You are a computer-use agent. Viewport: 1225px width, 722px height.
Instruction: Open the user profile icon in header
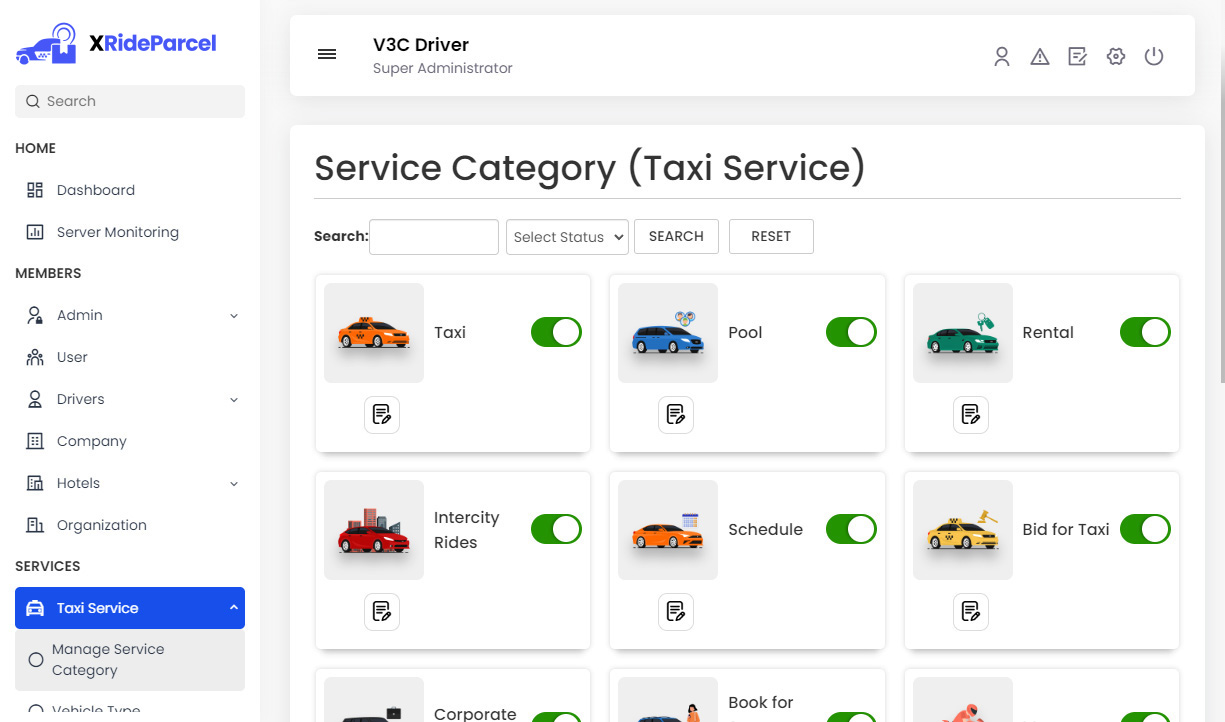click(1001, 57)
